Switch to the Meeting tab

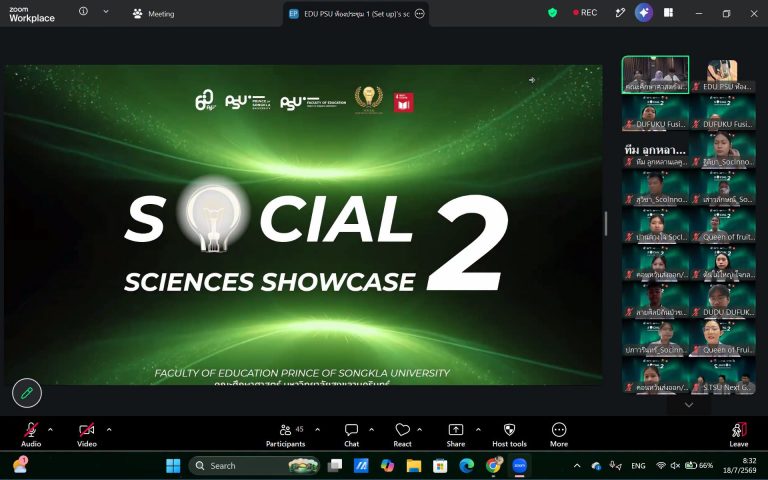tap(153, 14)
